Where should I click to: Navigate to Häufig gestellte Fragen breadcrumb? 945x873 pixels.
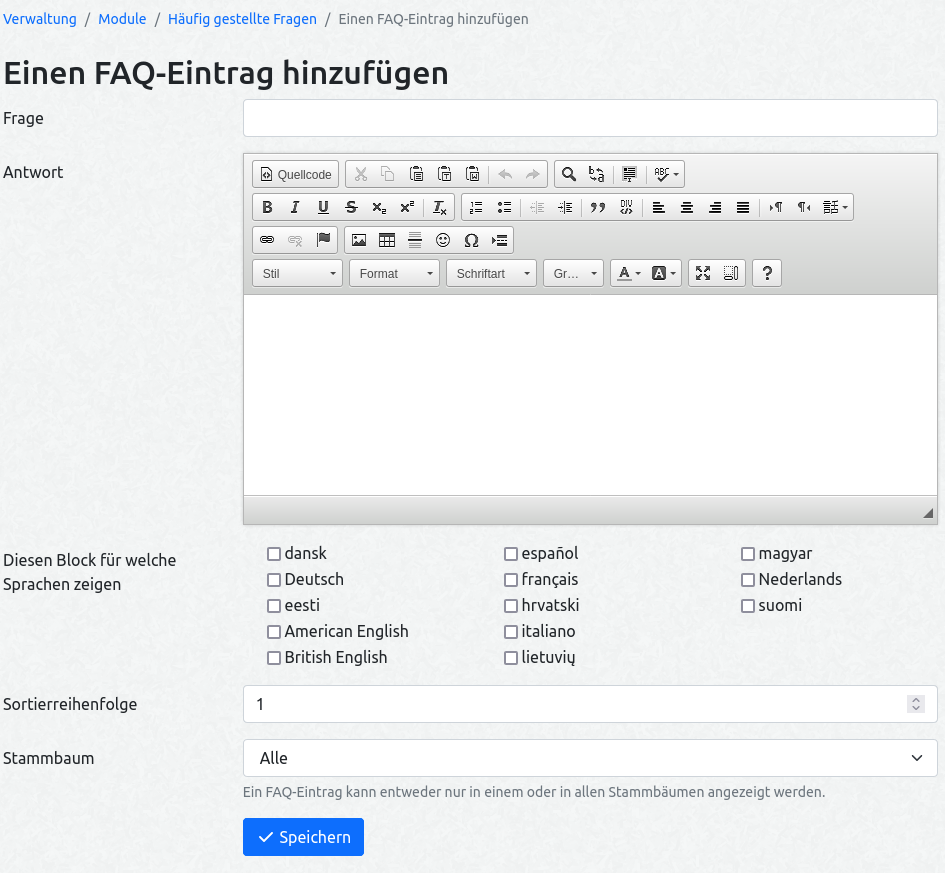click(242, 19)
